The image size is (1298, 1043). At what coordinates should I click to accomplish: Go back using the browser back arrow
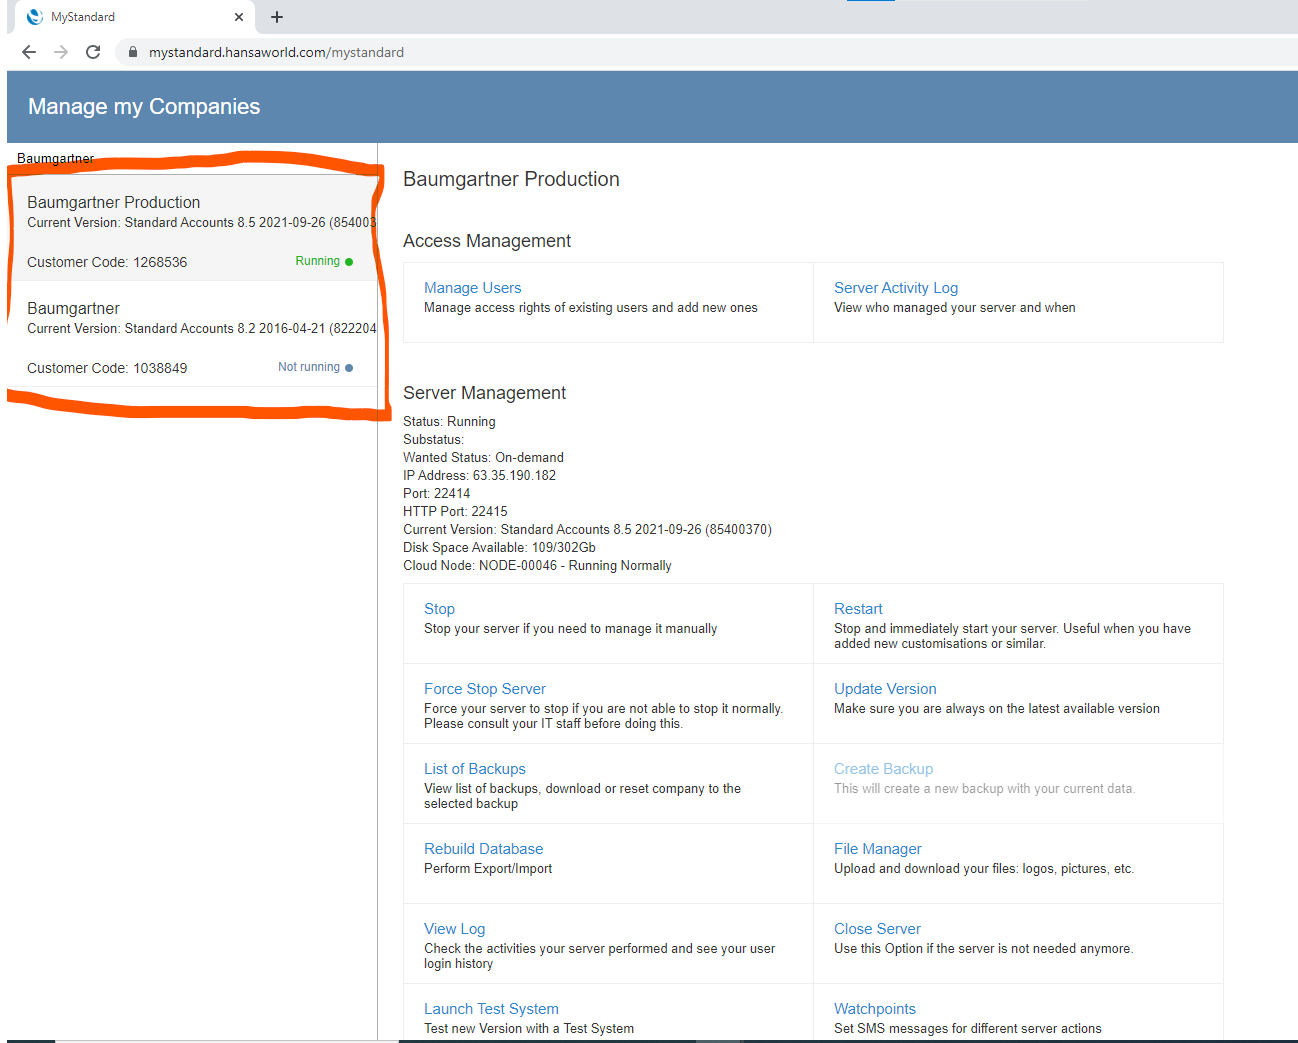[x=29, y=52]
